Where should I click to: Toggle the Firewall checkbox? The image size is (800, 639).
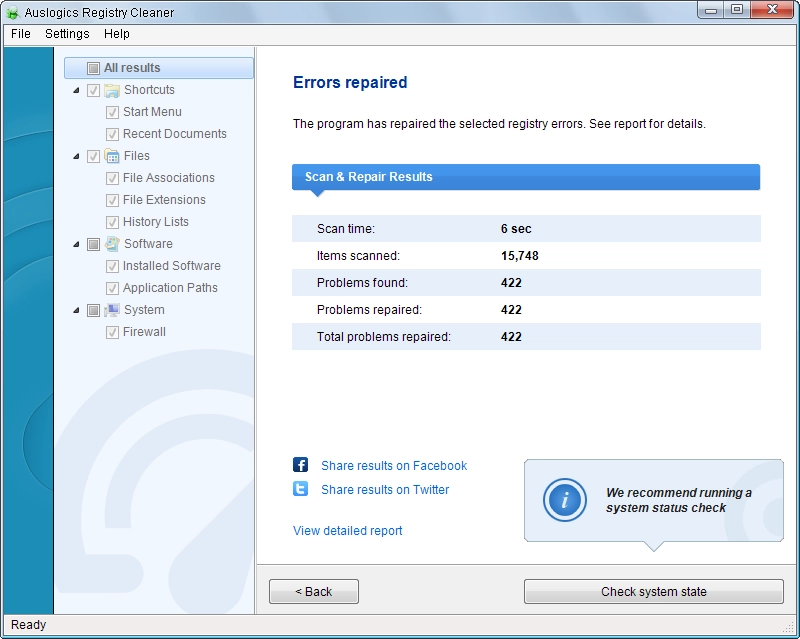click(112, 332)
